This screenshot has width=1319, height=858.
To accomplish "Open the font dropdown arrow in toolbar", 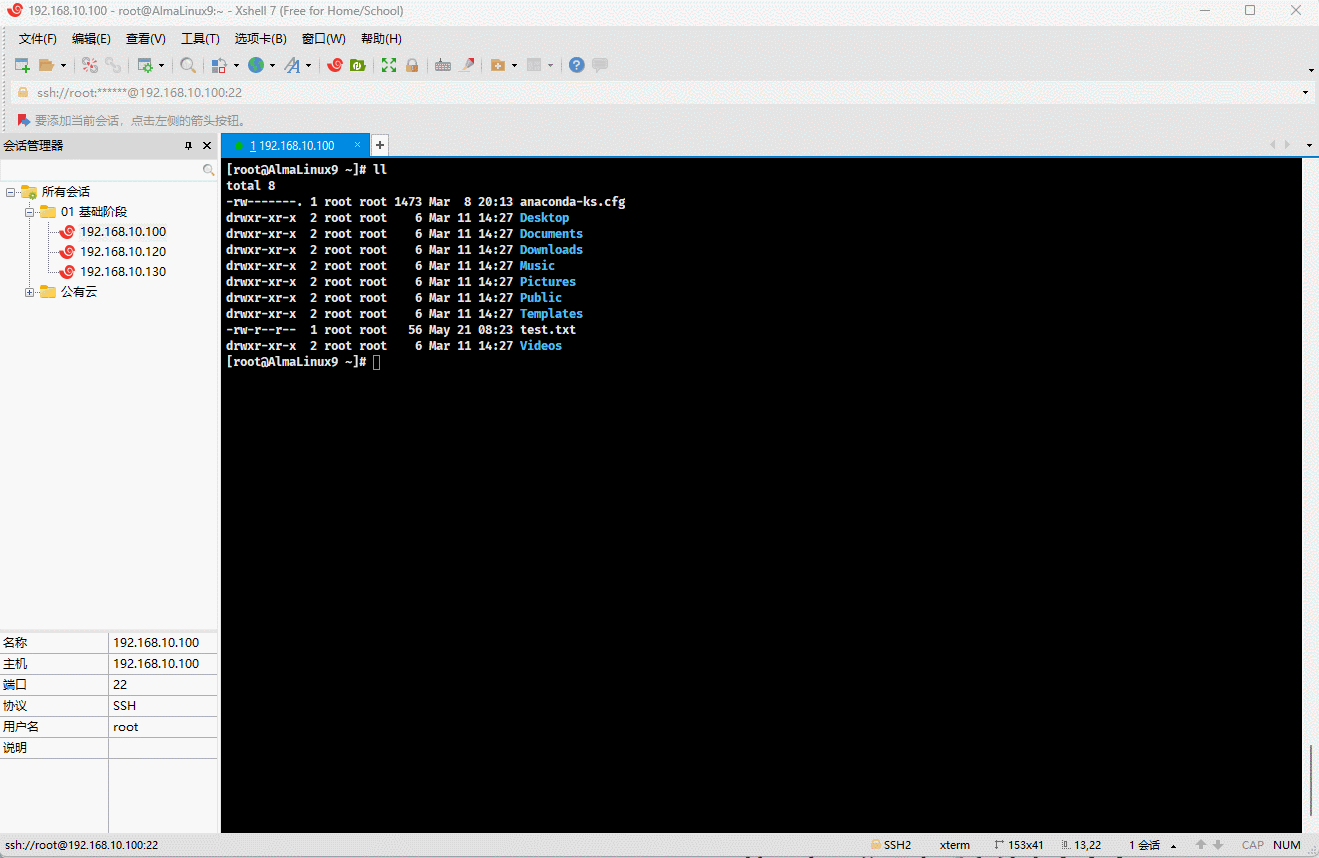I will point(308,66).
